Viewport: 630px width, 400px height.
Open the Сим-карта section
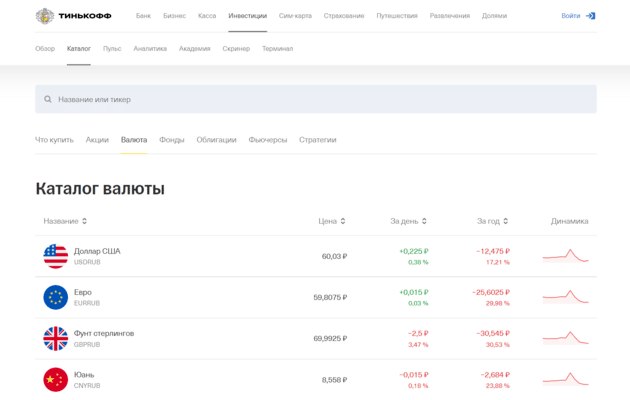pyautogui.click(x=295, y=16)
